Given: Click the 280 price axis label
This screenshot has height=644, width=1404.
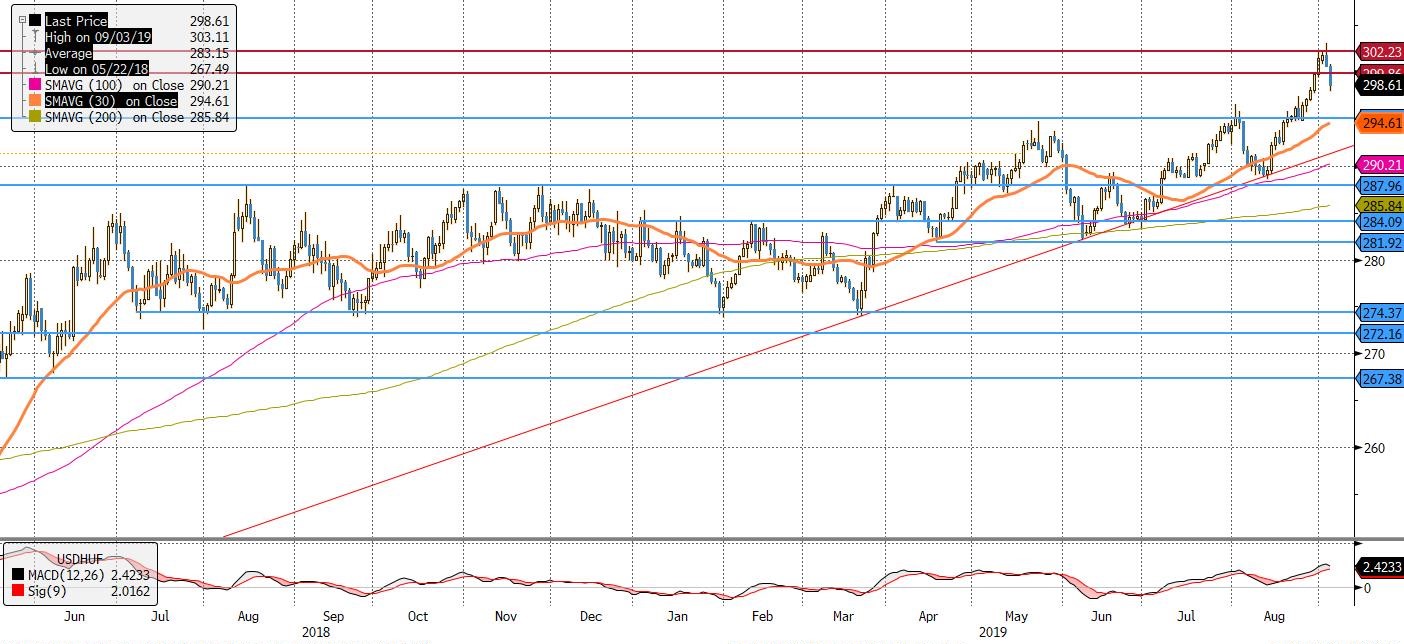Looking at the screenshot, I should pos(1374,261).
